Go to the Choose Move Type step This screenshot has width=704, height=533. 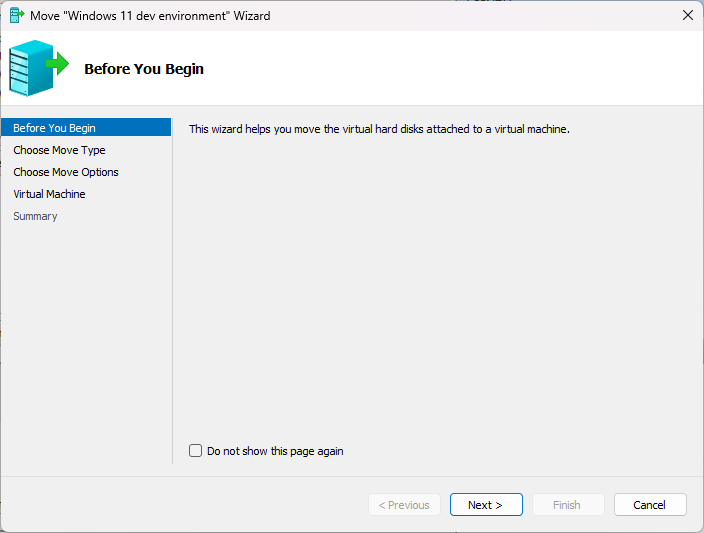tap(59, 150)
